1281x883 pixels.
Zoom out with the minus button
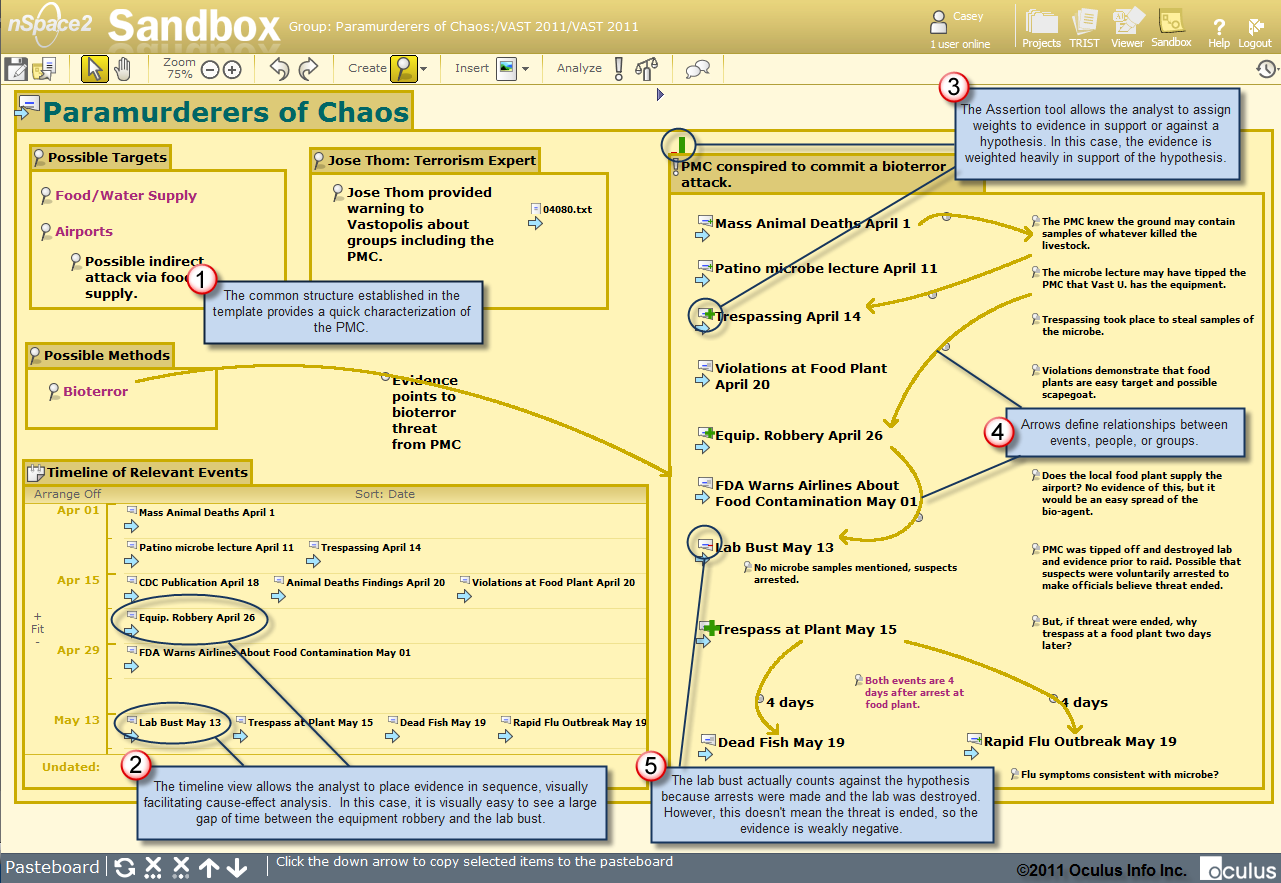210,70
